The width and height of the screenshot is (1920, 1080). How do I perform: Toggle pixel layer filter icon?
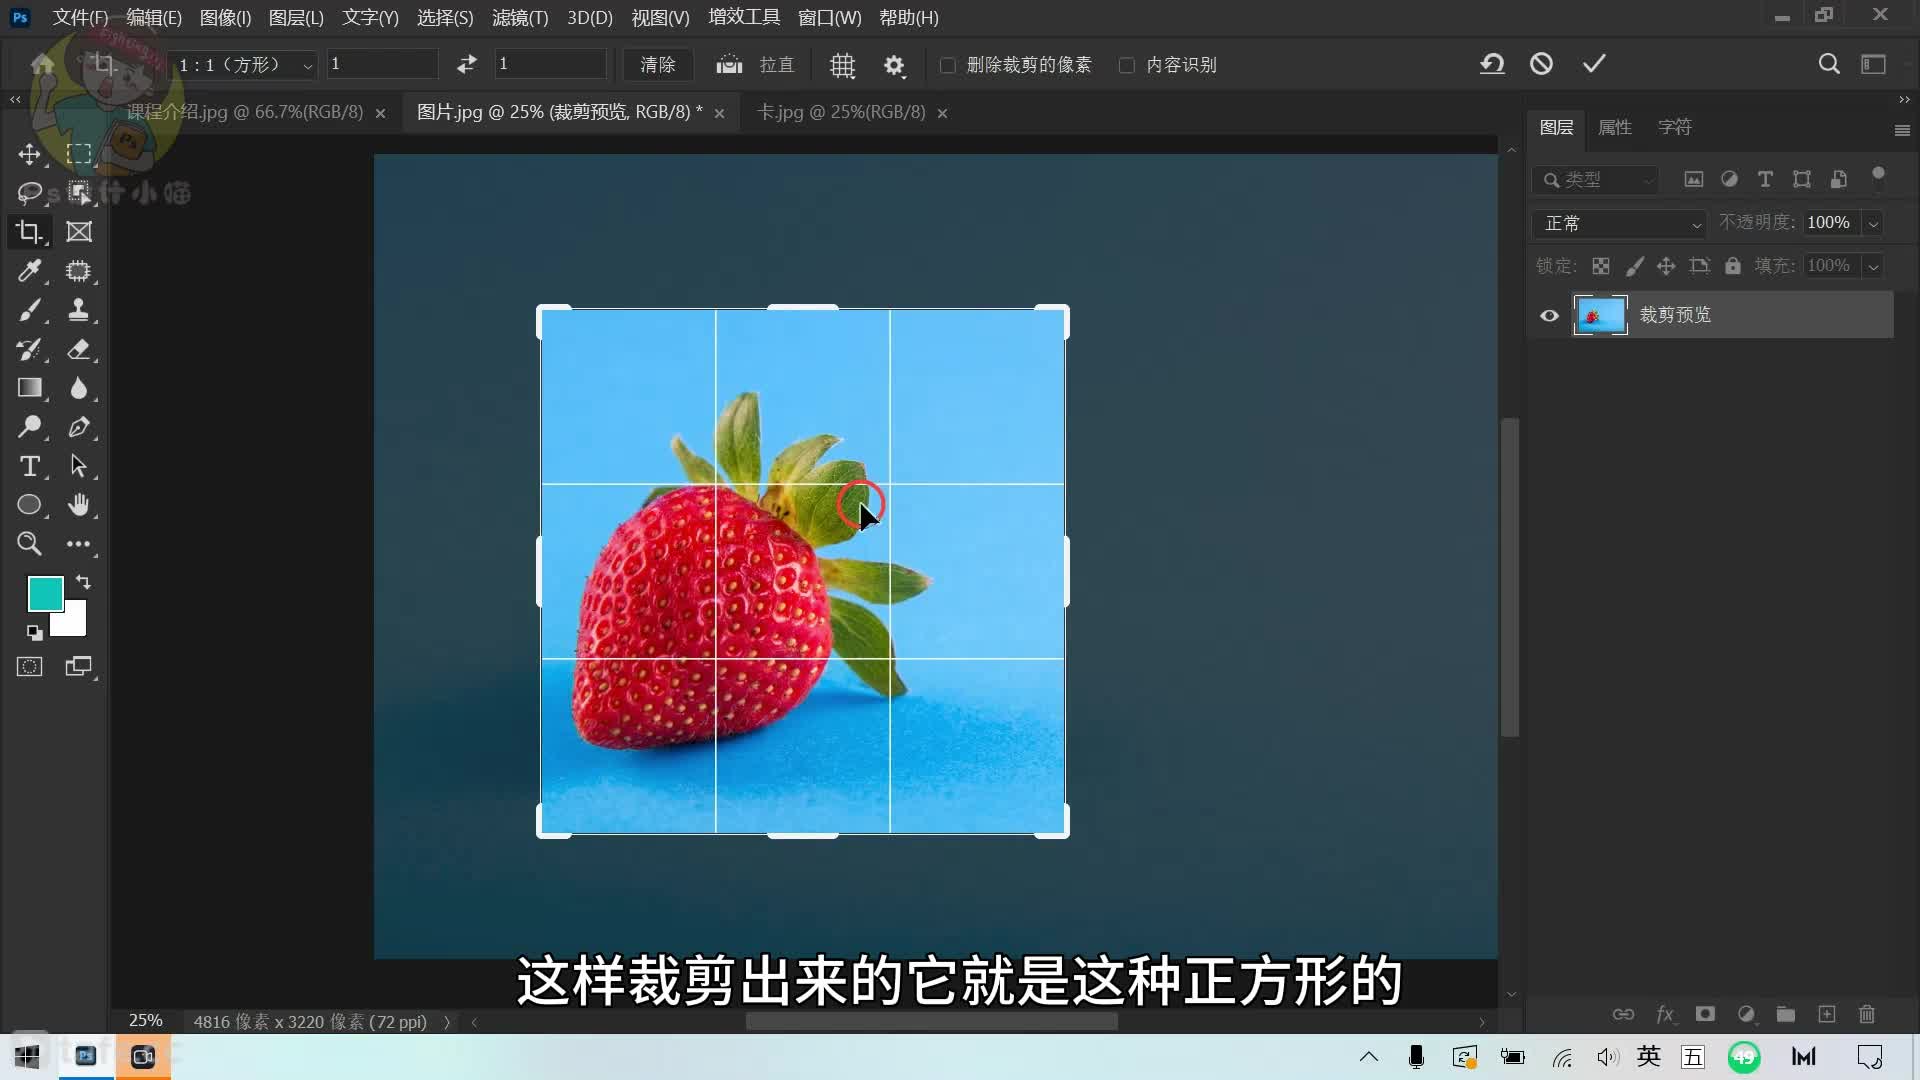pos(1693,180)
